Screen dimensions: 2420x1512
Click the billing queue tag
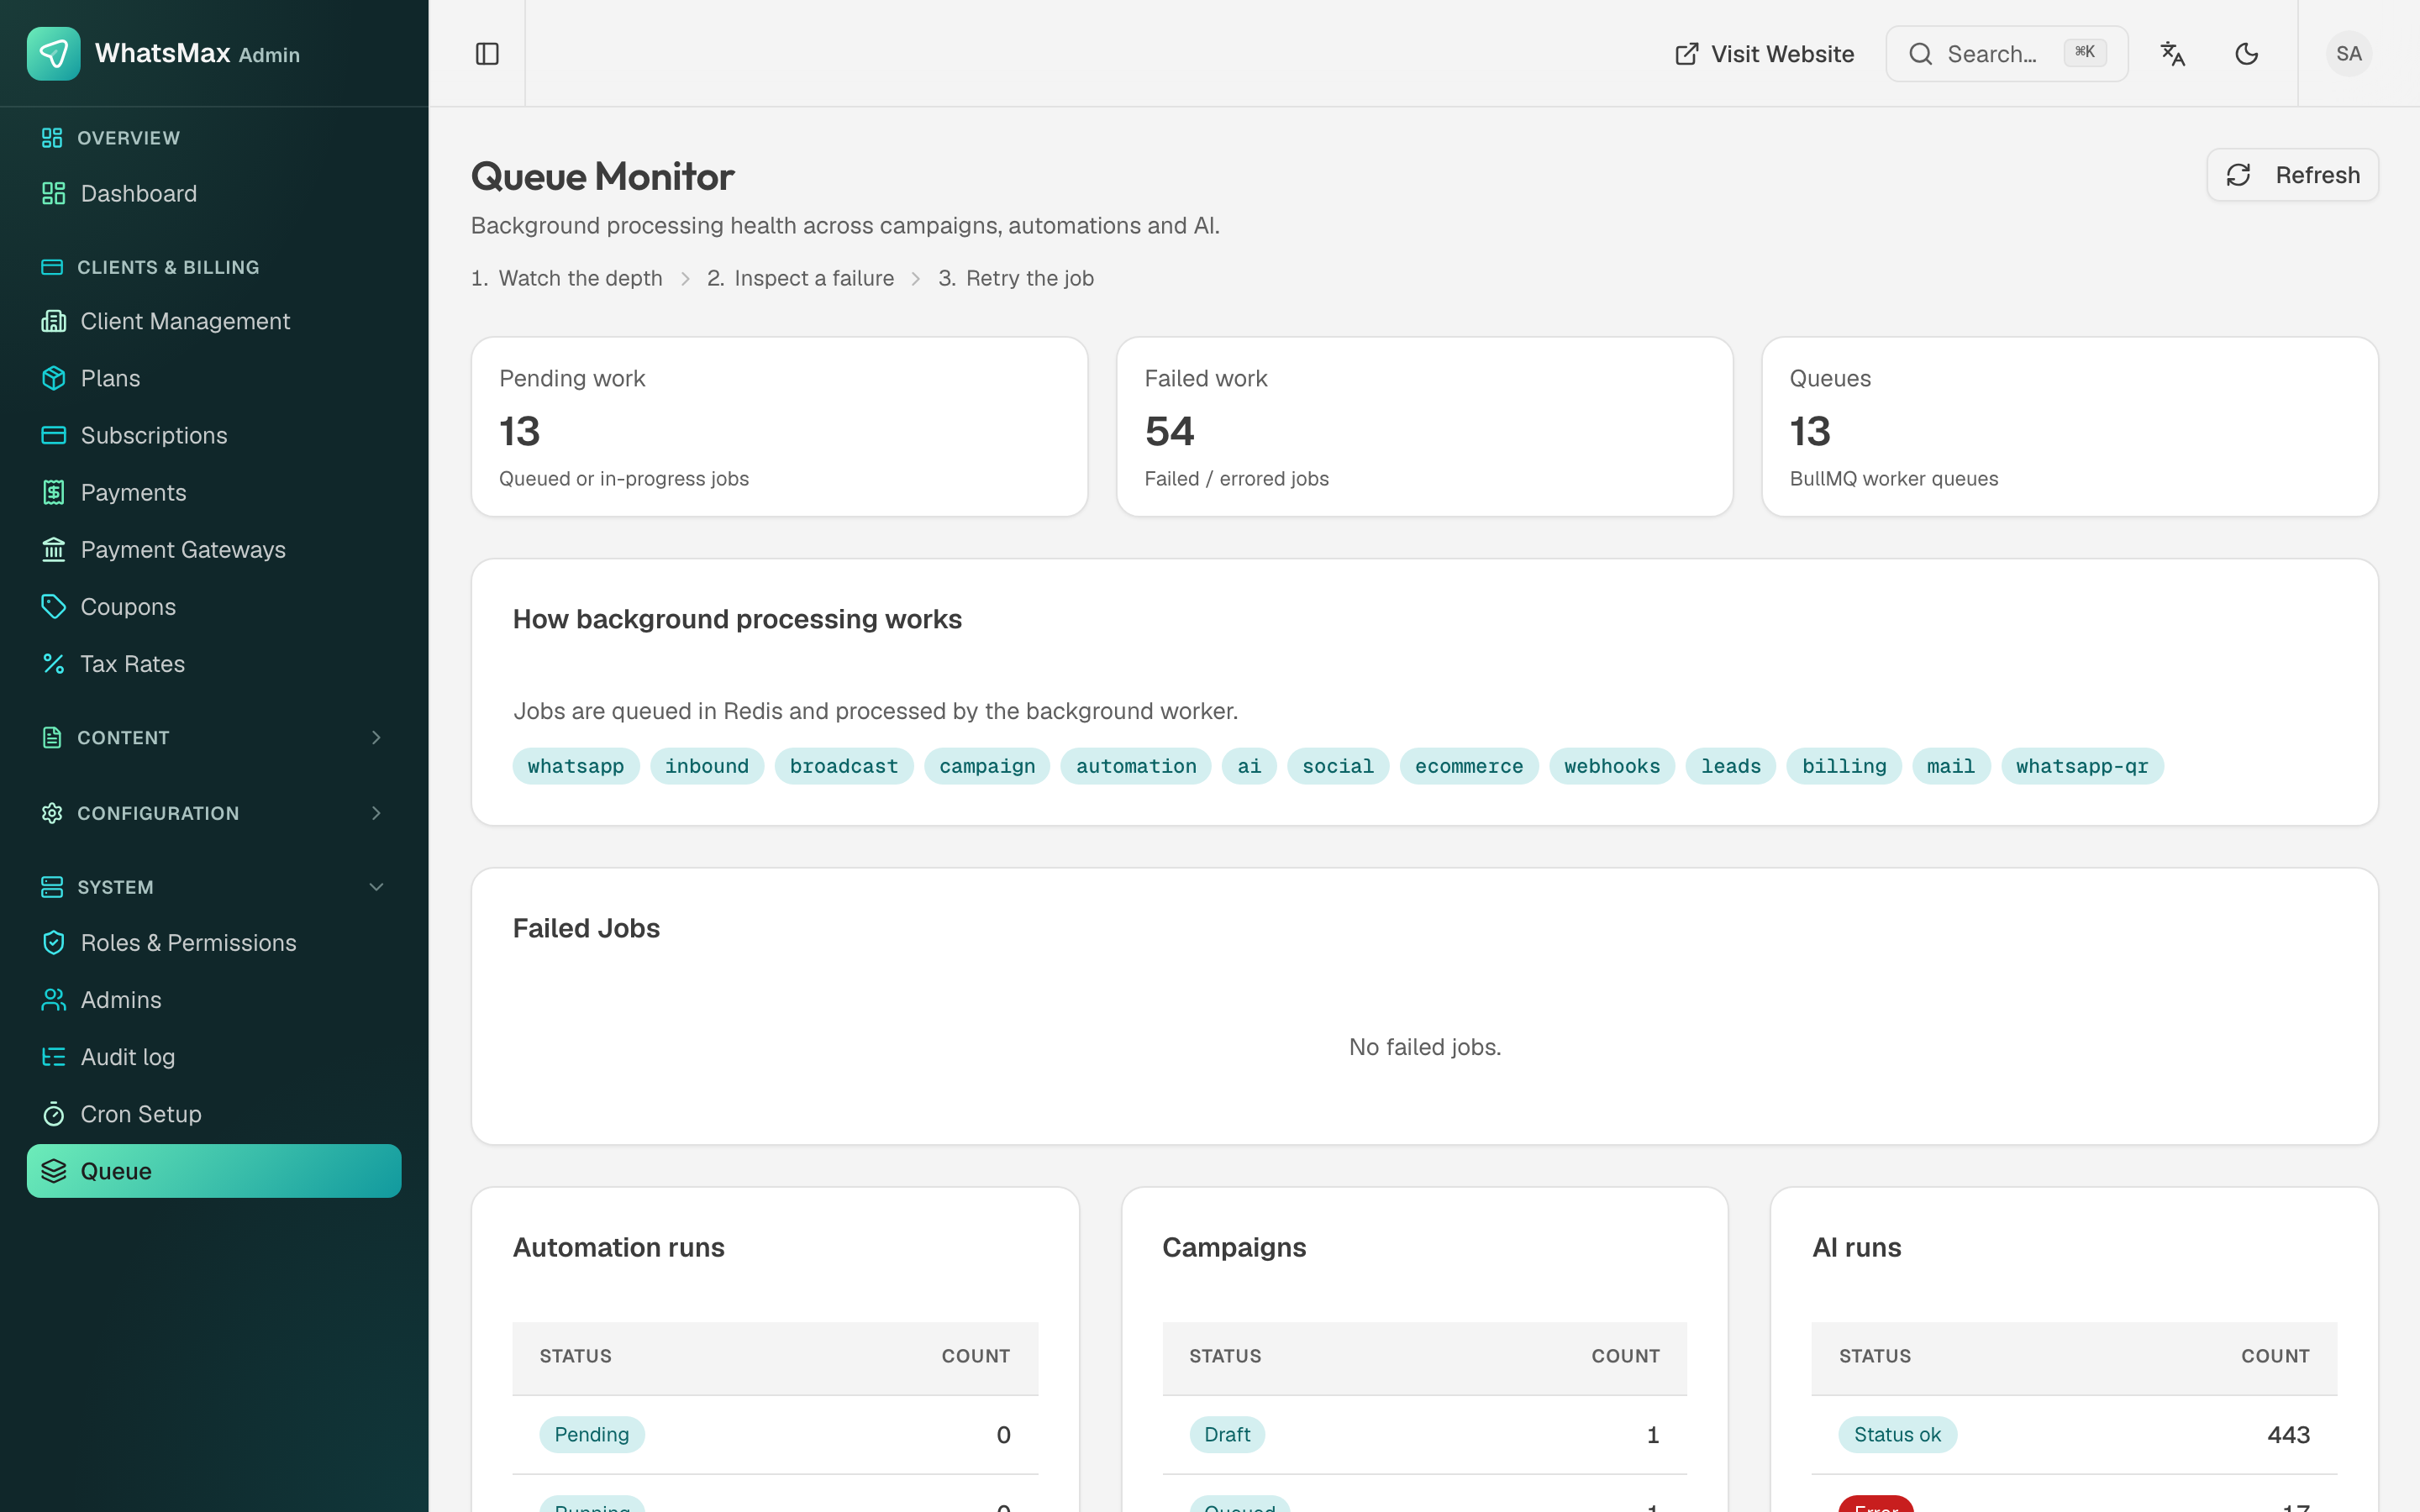(x=1844, y=766)
